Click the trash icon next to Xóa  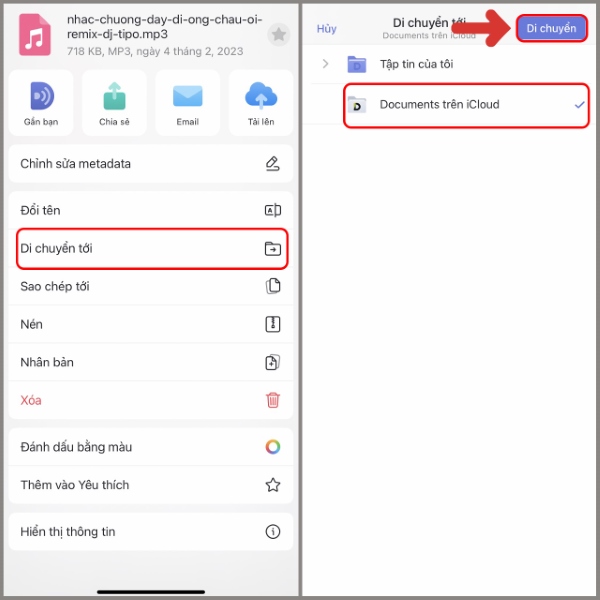[272, 400]
